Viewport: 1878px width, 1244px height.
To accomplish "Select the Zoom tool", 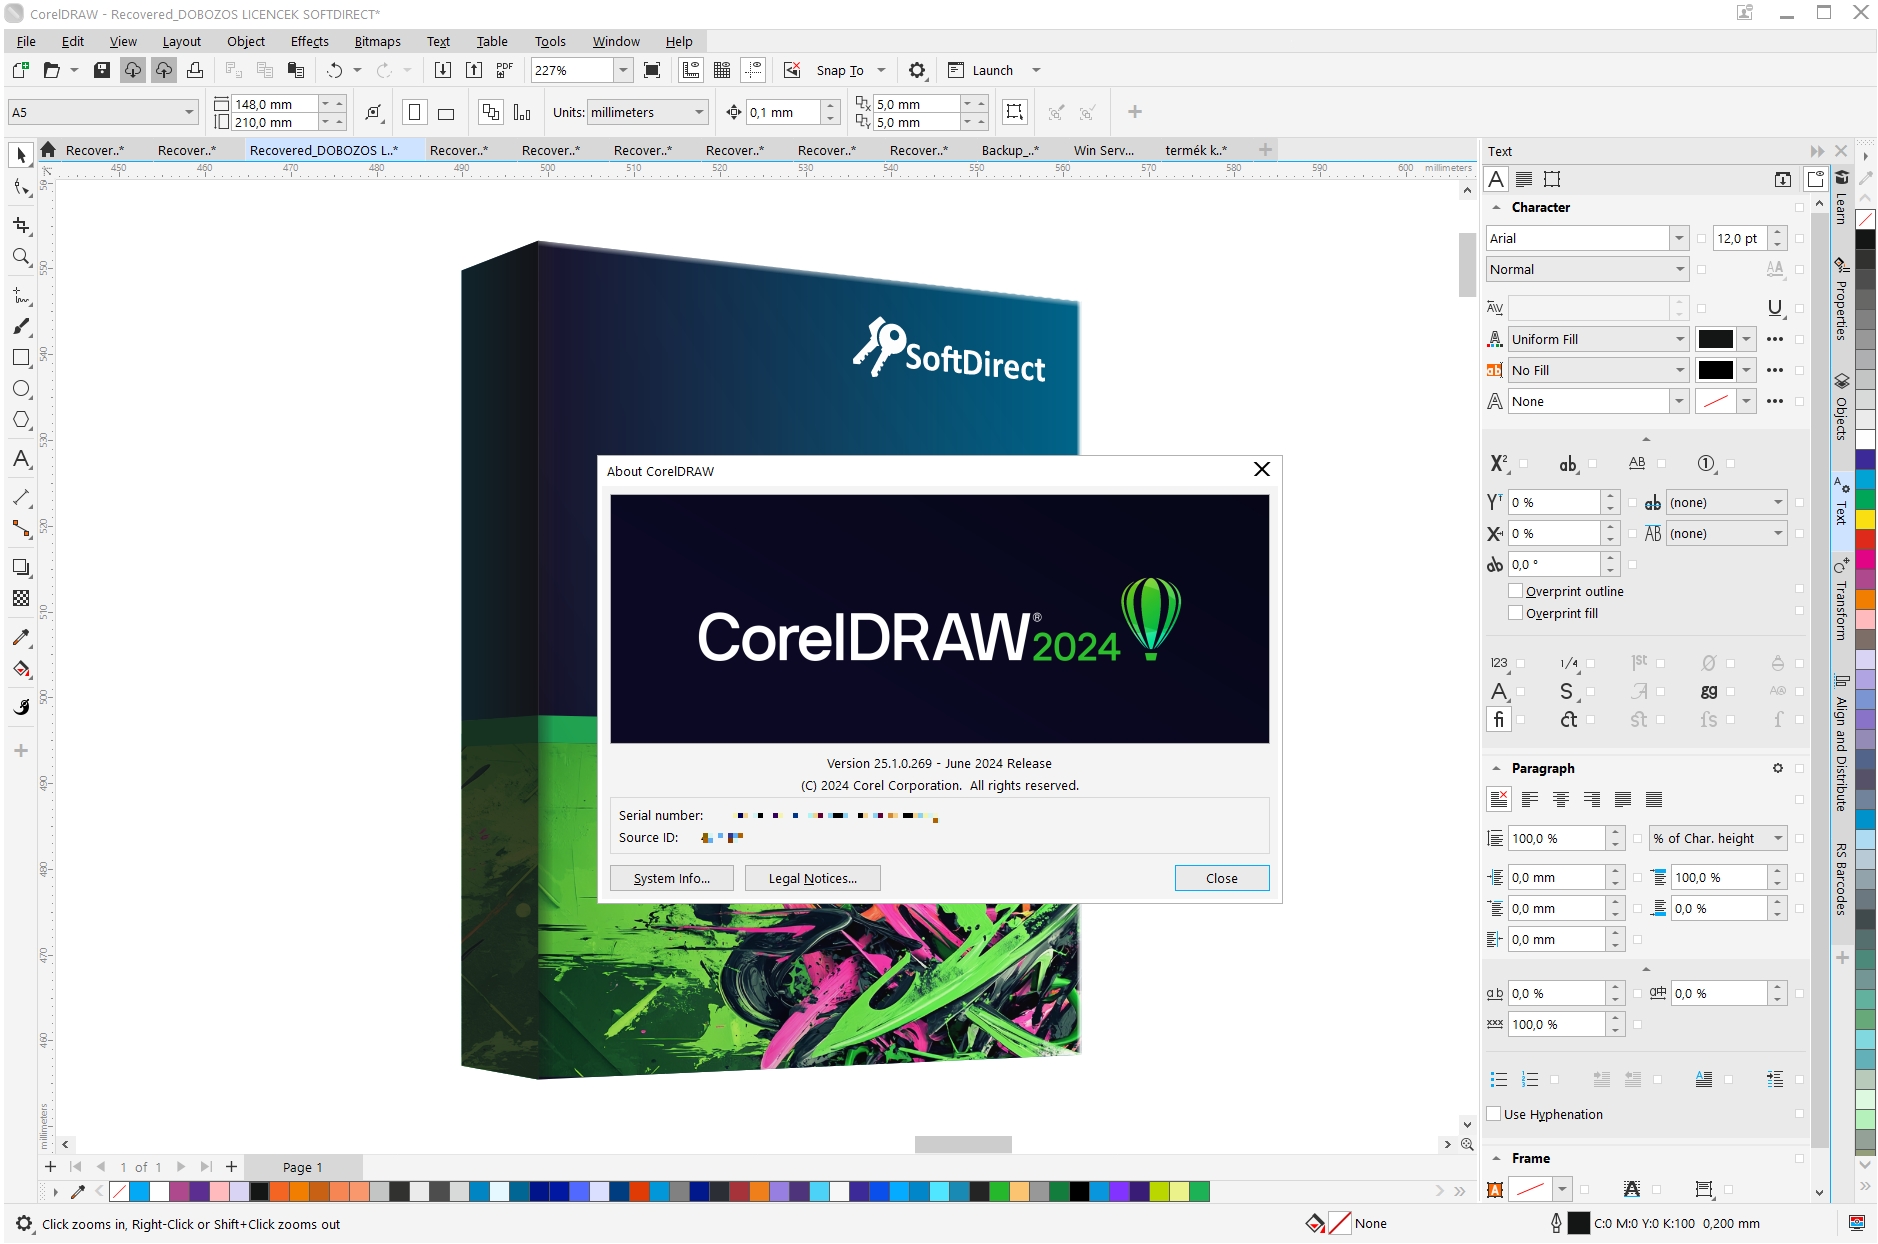I will pos(21,257).
